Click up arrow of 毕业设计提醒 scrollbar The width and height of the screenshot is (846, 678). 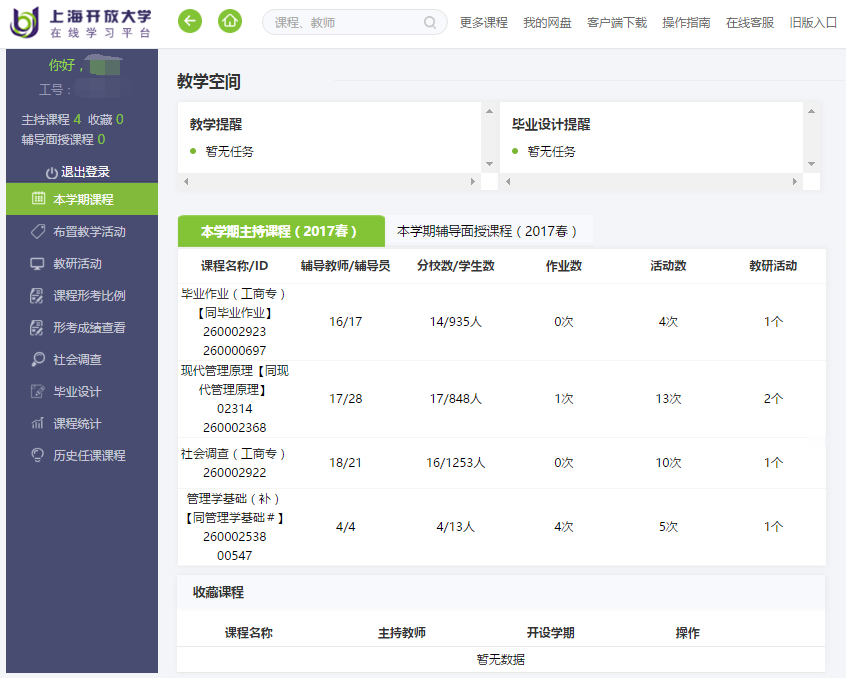pos(811,111)
